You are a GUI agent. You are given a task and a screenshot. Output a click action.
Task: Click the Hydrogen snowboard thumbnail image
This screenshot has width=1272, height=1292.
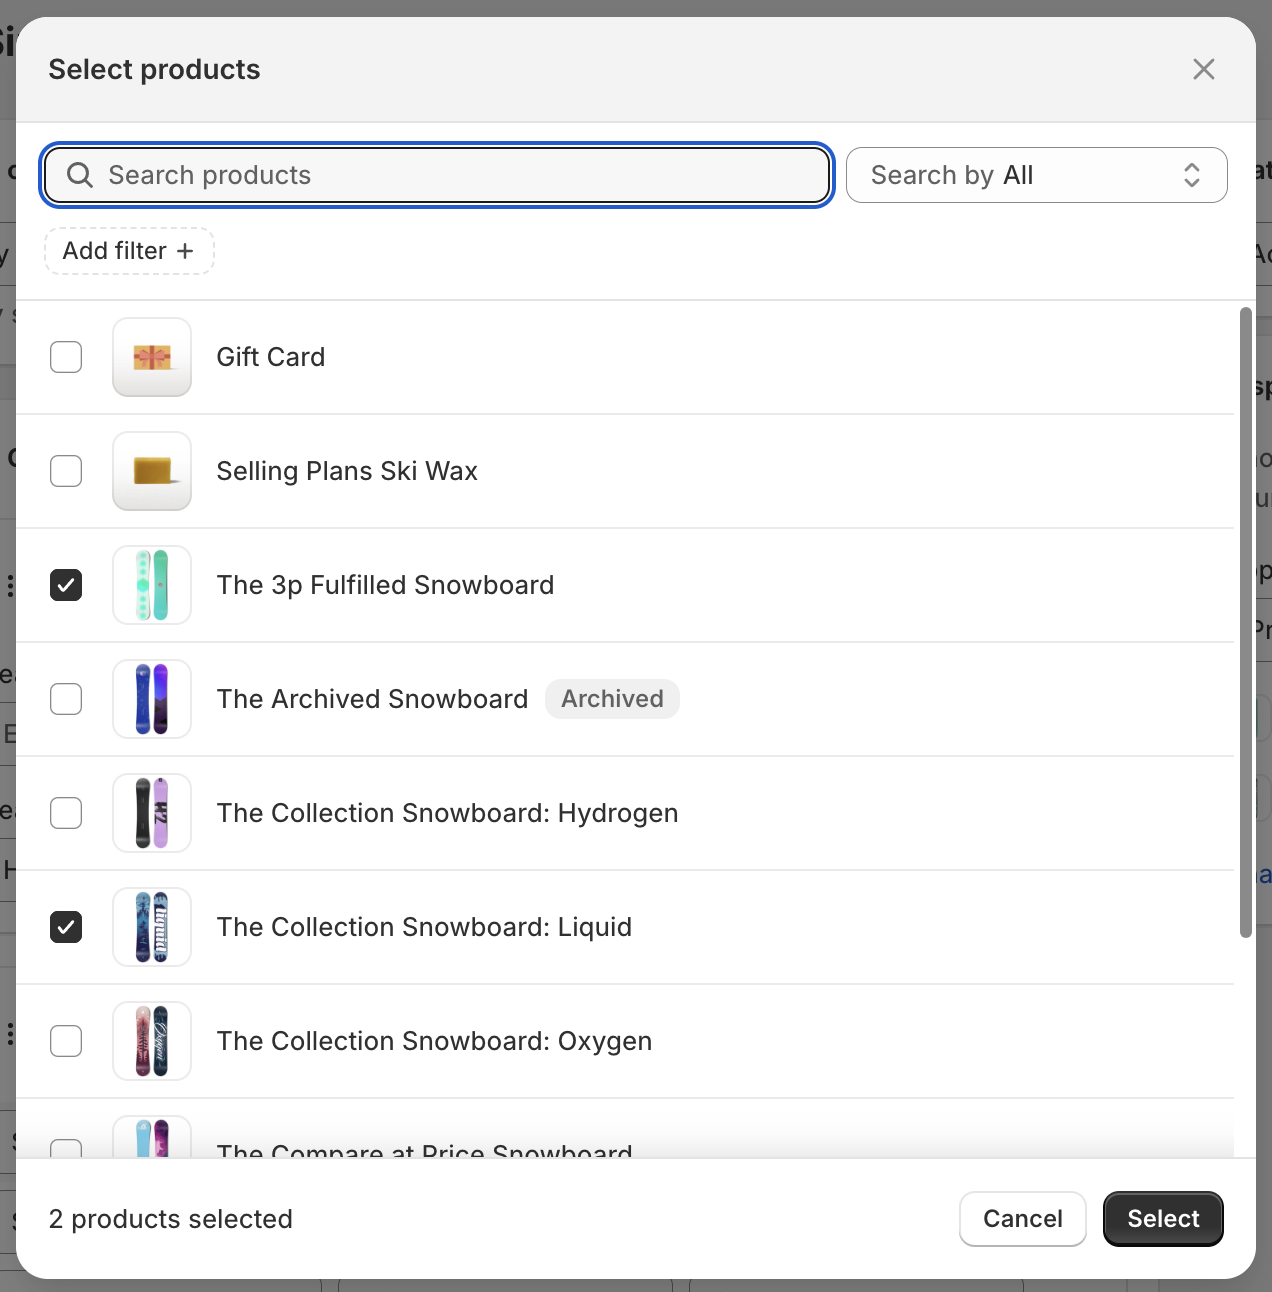point(152,813)
